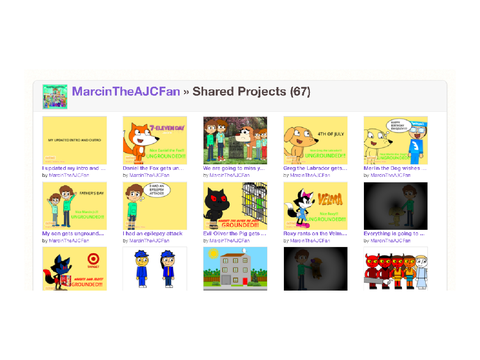Click 'I had an epilepsy attack' title
The width and height of the screenshot is (480, 360).
(x=153, y=234)
